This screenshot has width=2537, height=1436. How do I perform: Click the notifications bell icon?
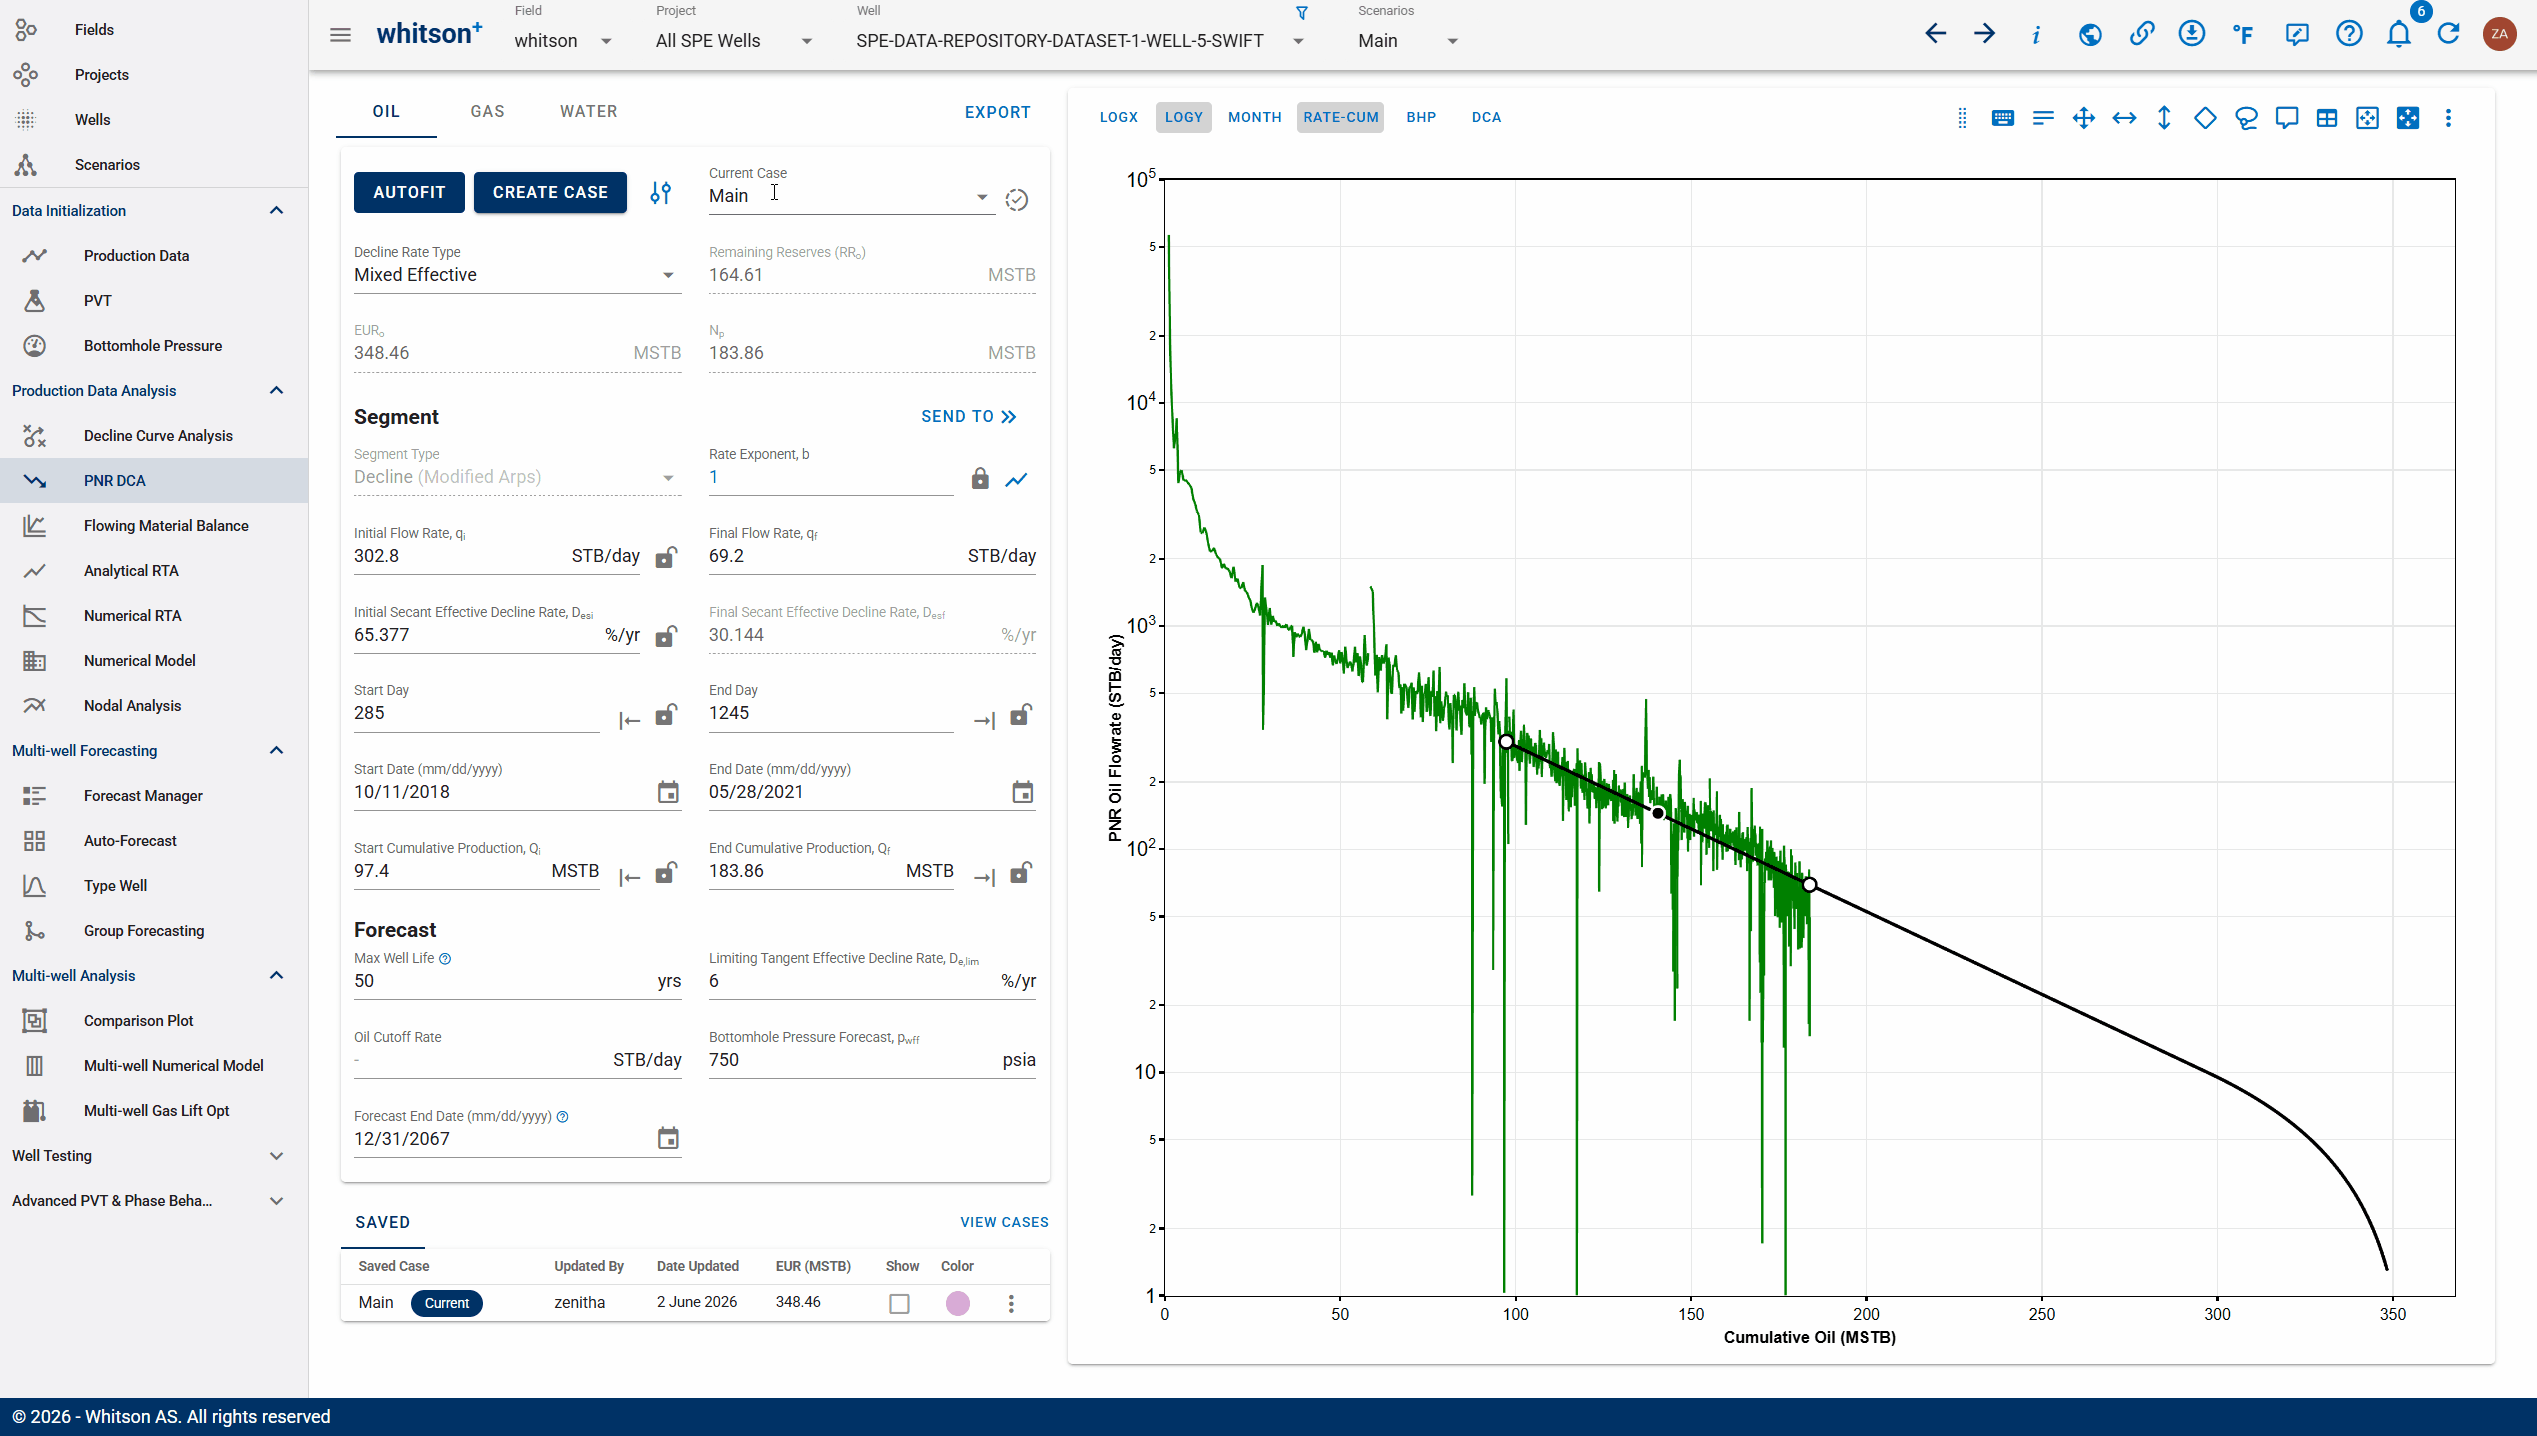point(2398,34)
